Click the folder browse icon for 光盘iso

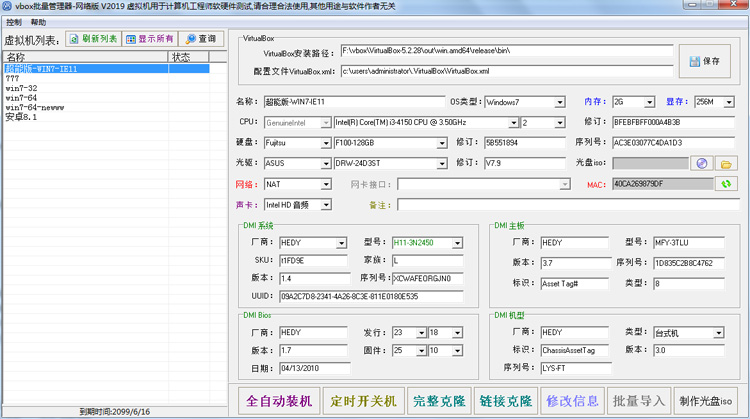[x=726, y=164]
